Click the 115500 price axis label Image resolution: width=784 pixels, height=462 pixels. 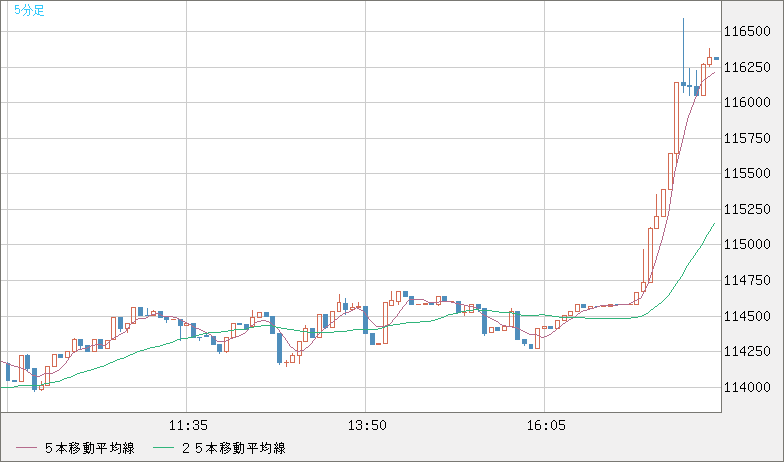pyautogui.click(x=749, y=173)
